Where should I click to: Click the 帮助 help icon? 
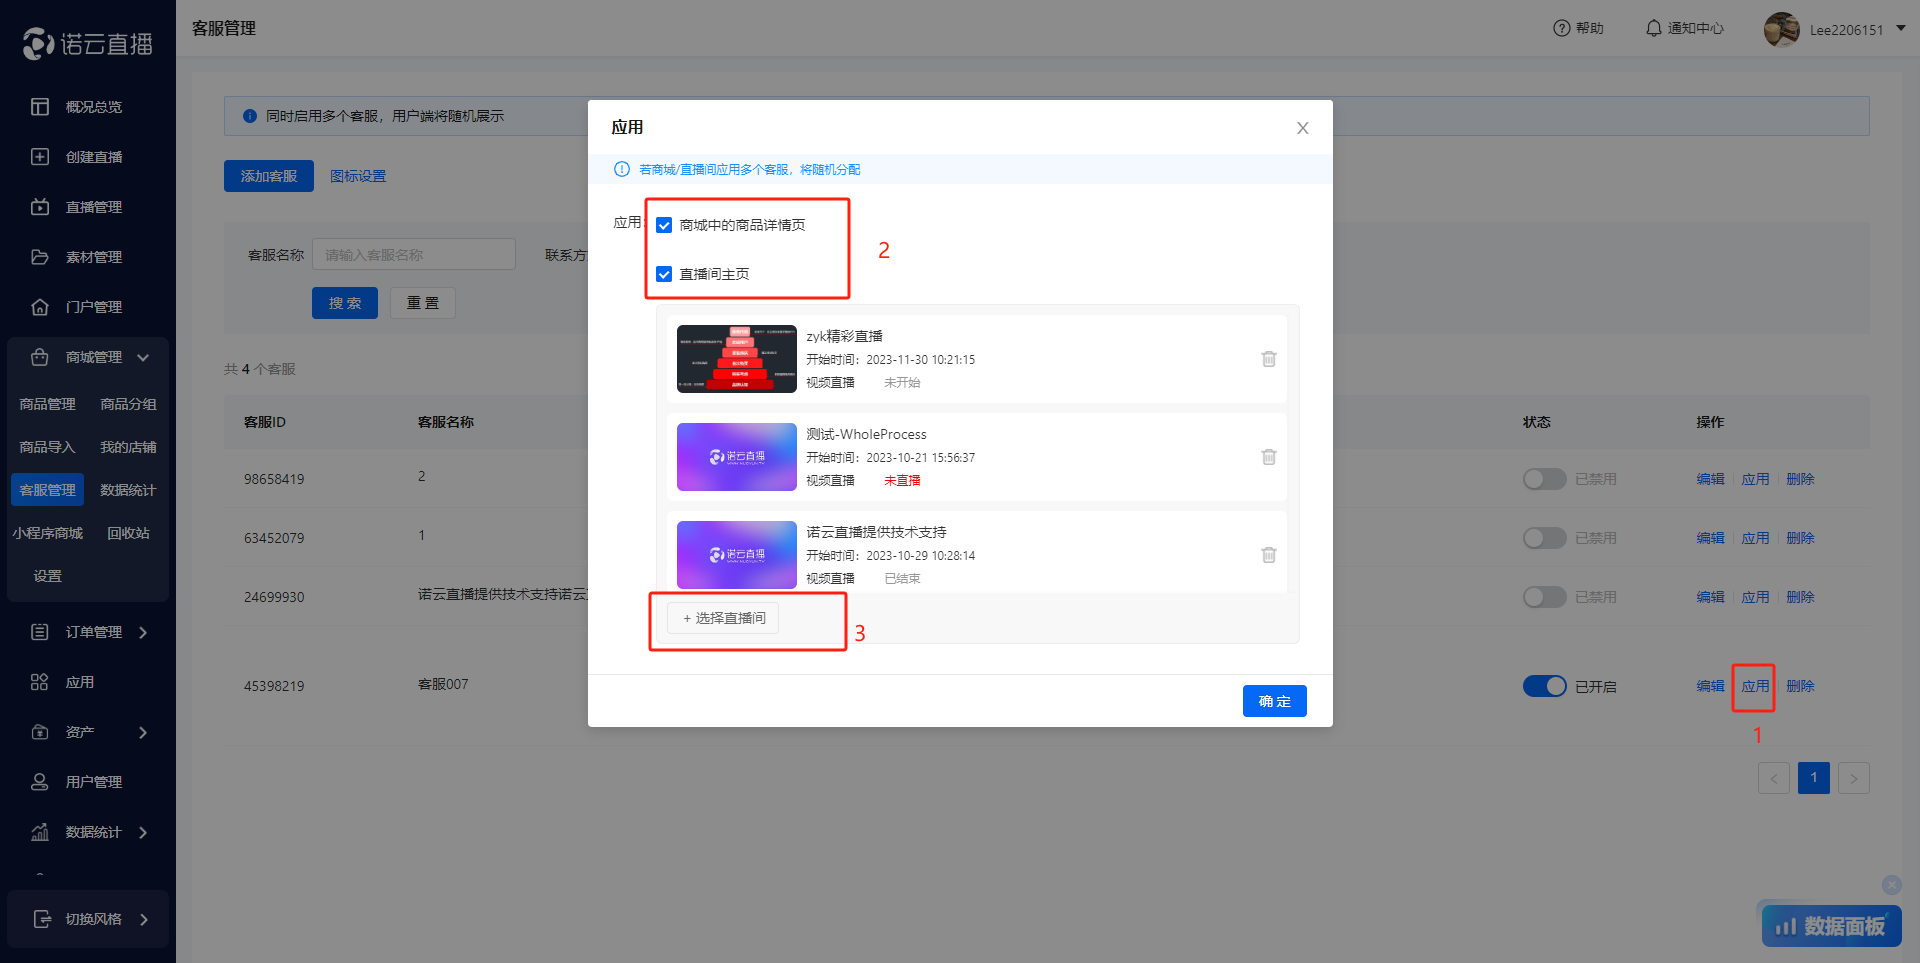tap(1561, 28)
